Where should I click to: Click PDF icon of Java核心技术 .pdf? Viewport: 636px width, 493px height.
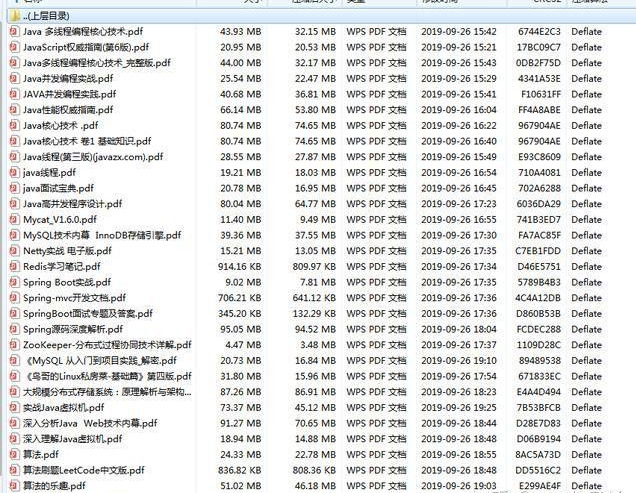(x=14, y=125)
